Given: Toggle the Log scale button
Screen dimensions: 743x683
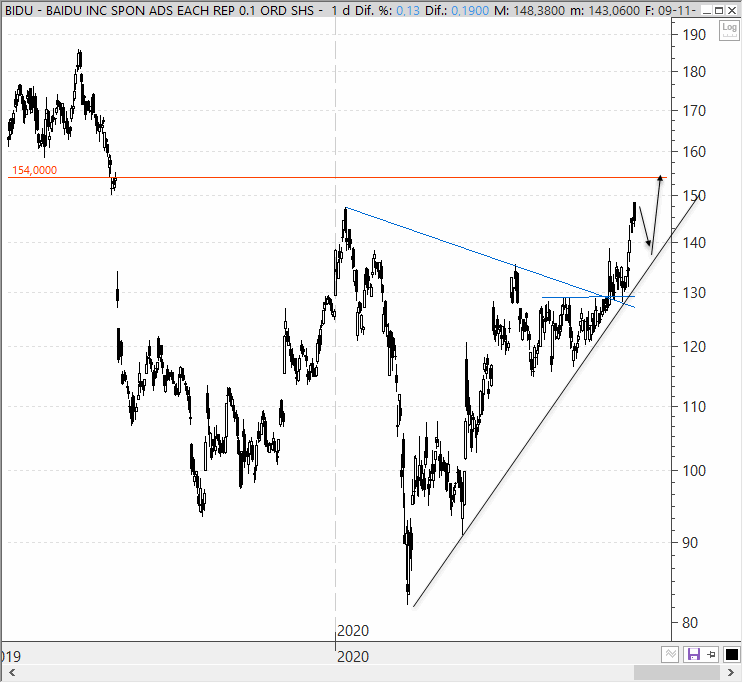Looking at the screenshot, I should [729, 31].
